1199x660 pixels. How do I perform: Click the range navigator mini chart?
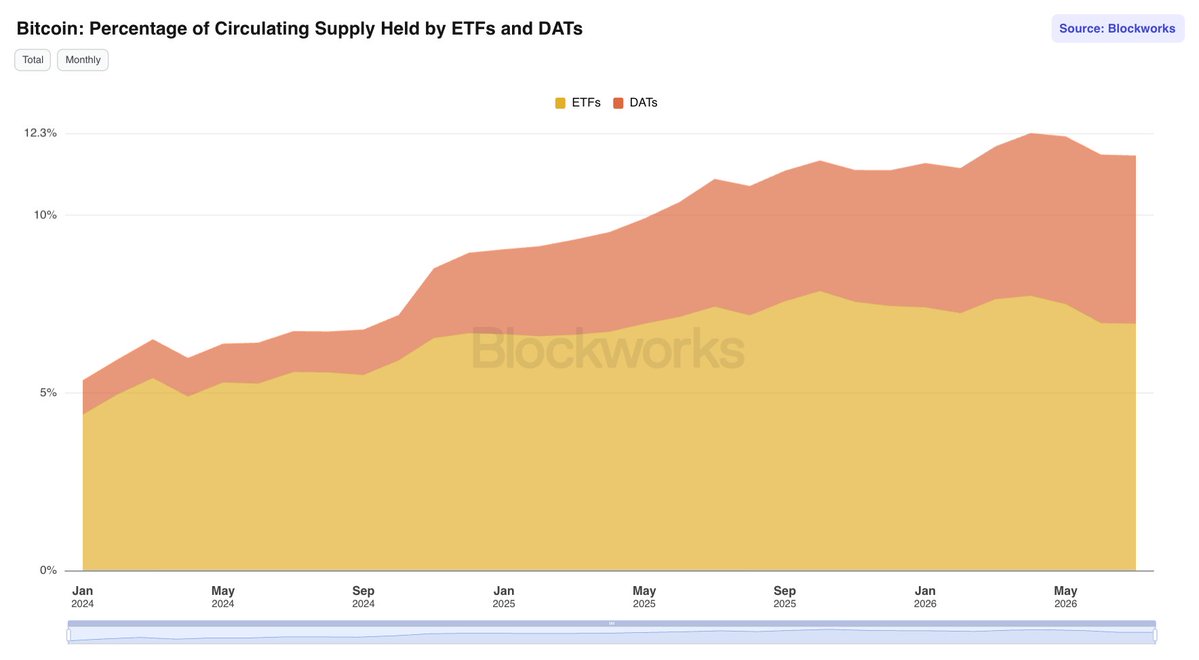click(x=612, y=636)
